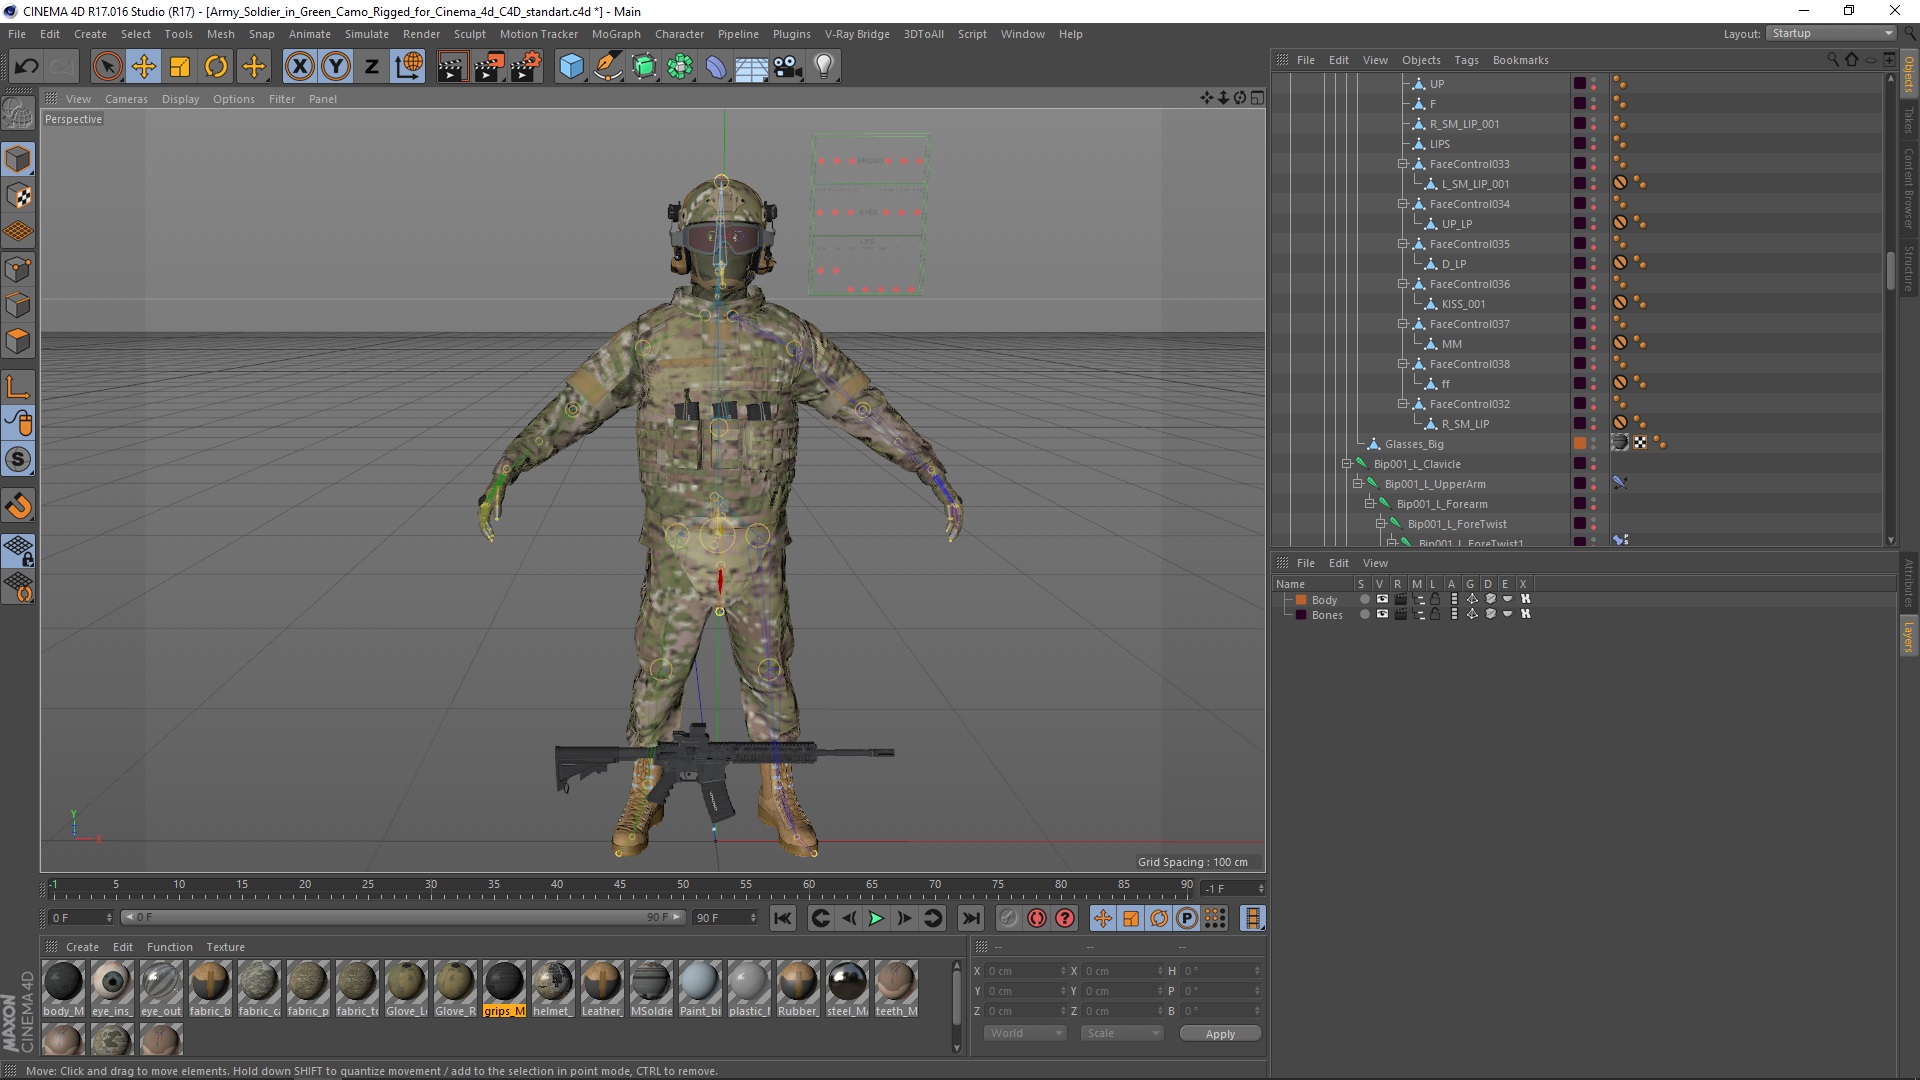Click the Record Active Objects button
The width and height of the screenshot is (1920, 1080).
pyautogui.click(x=1009, y=918)
